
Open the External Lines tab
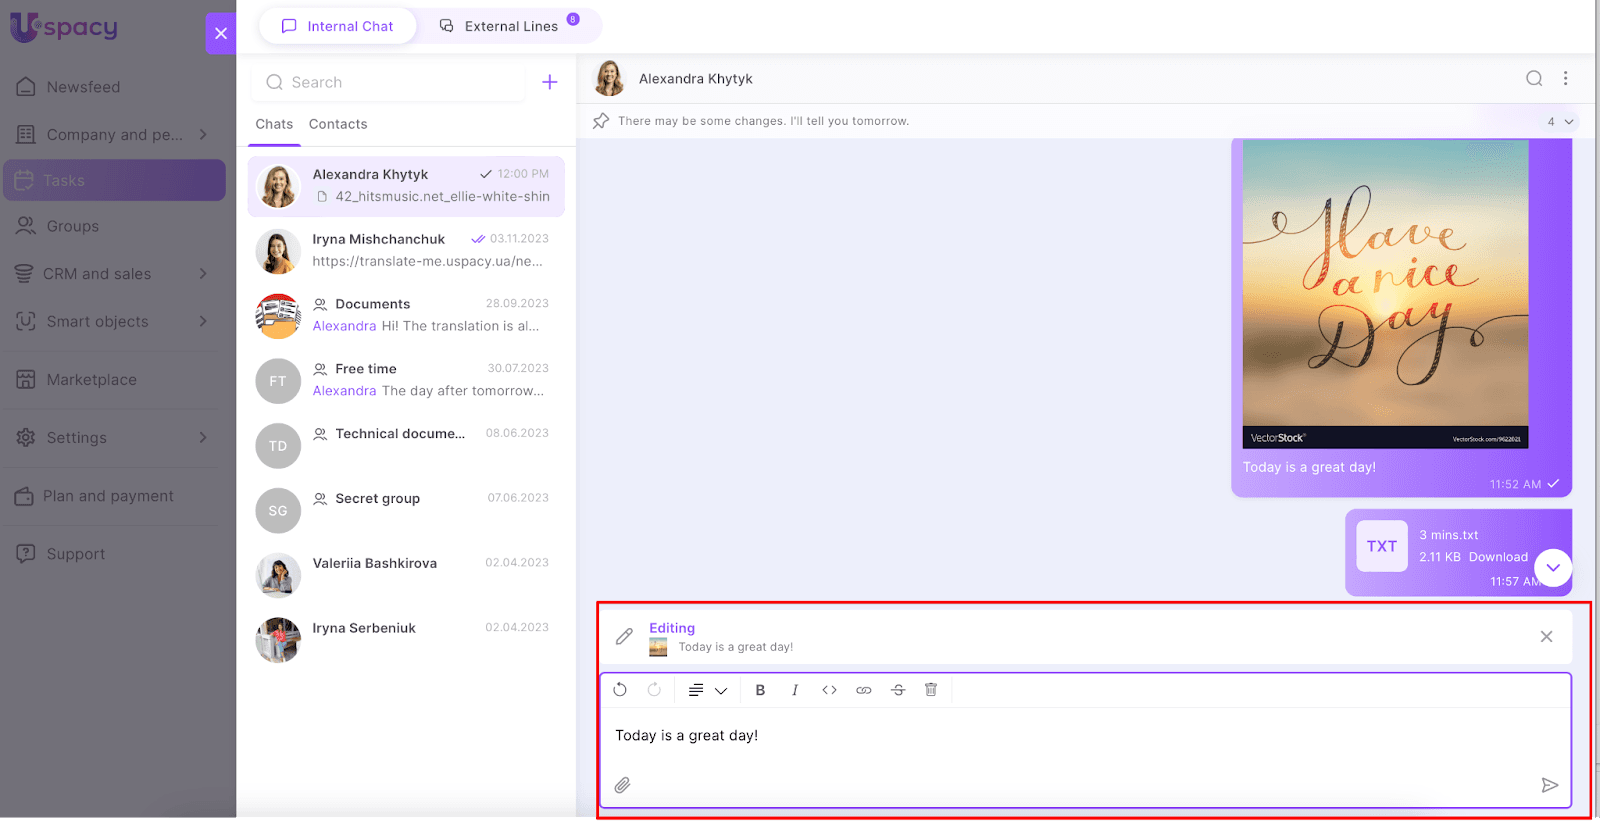coord(510,26)
